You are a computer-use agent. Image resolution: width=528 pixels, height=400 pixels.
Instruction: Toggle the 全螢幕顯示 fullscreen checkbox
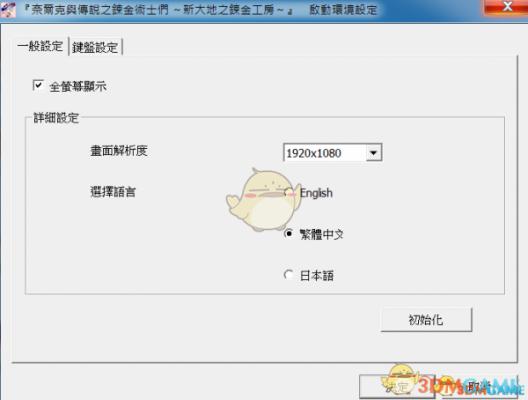[38, 85]
